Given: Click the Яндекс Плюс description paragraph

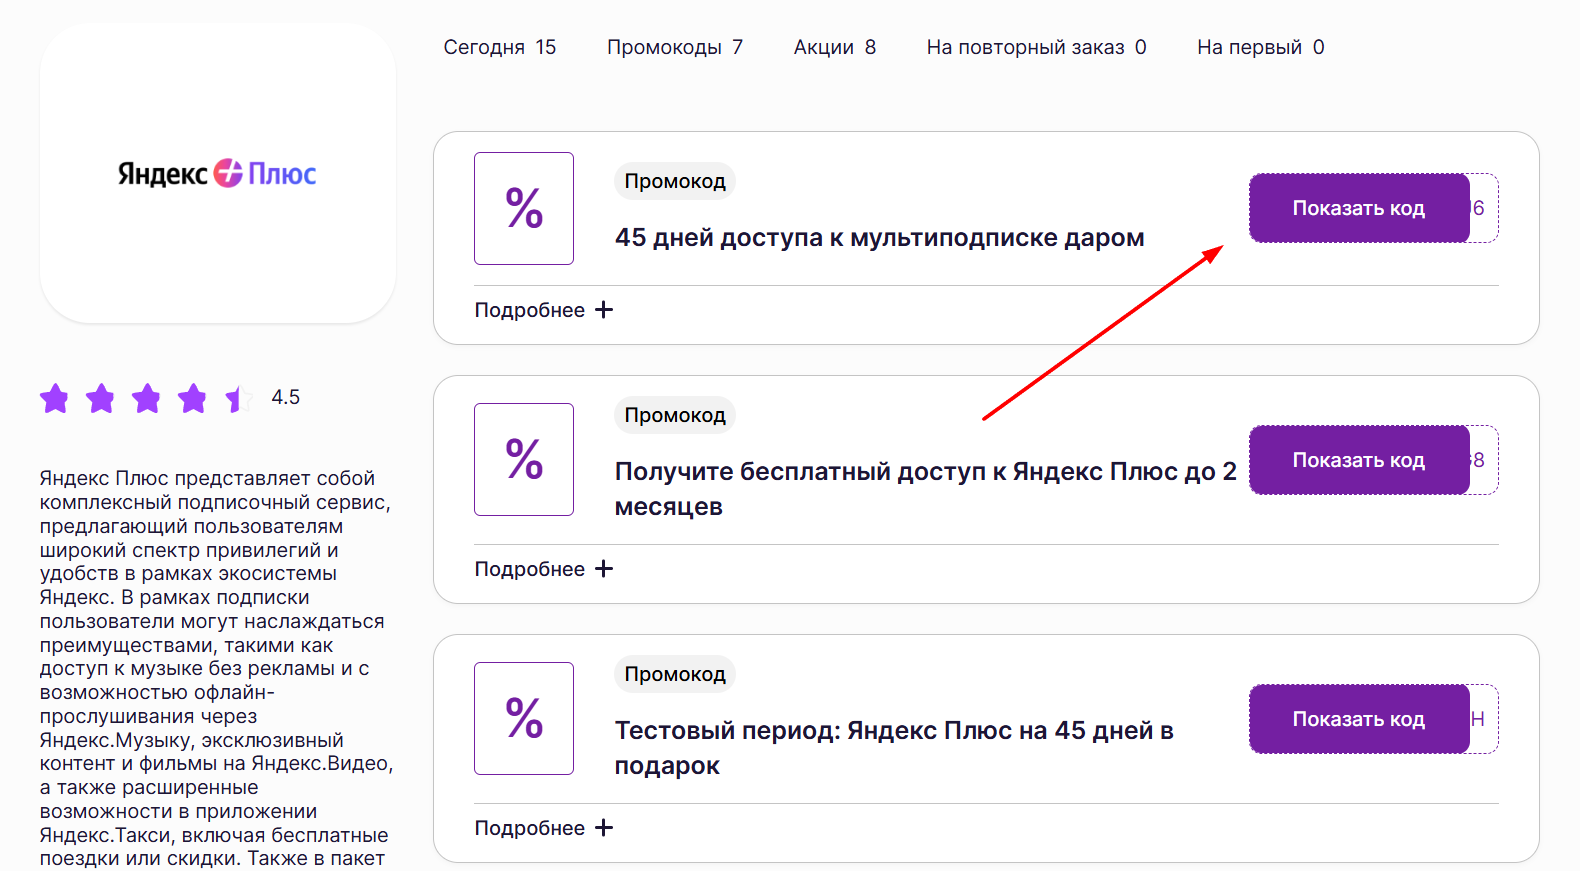Looking at the screenshot, I should 216,668.
